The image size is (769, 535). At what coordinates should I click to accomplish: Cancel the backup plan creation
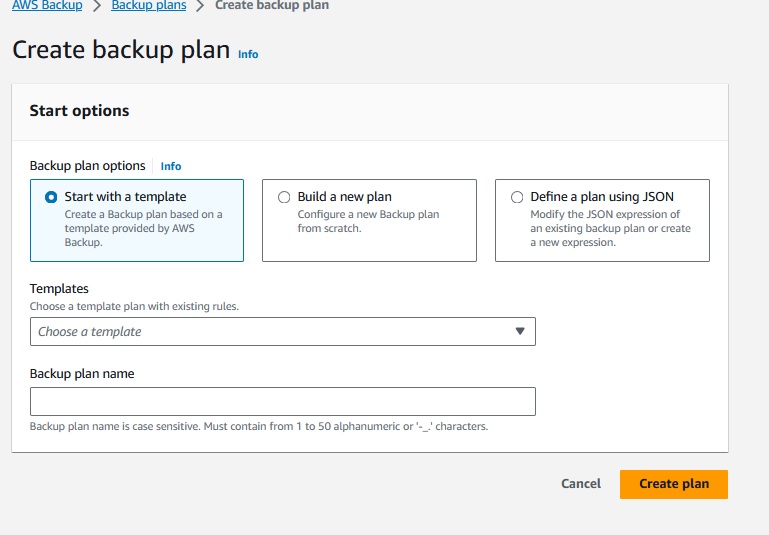pos(581,484)
